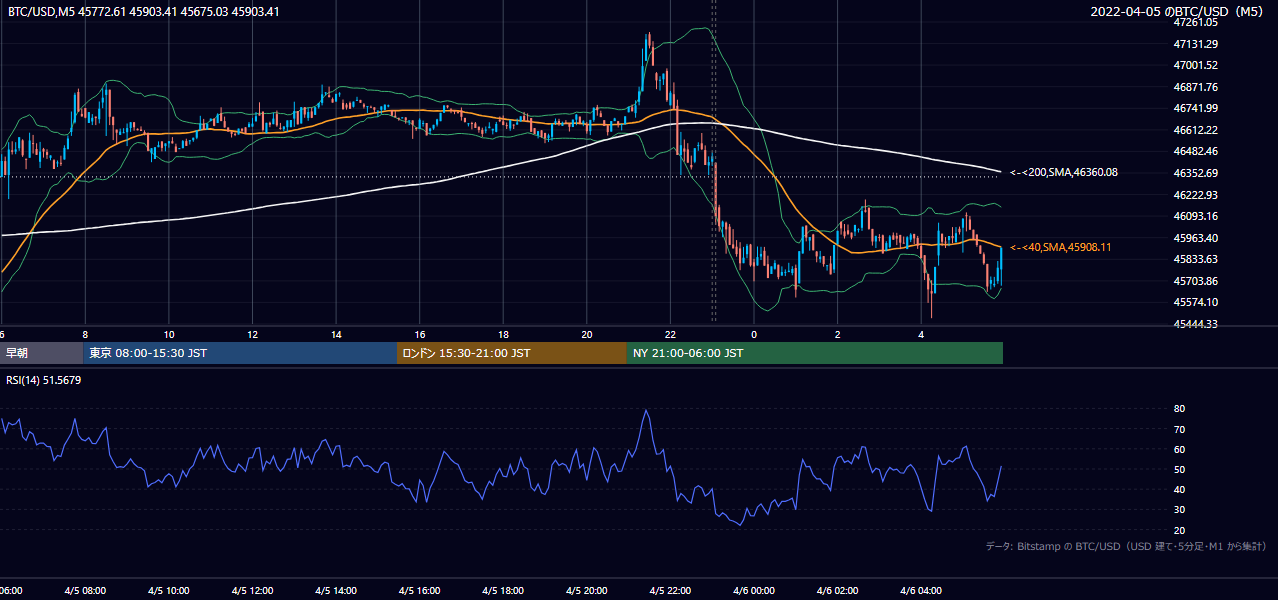Click the bottom axis label 4/5 16:00

[x=420, y=591]
